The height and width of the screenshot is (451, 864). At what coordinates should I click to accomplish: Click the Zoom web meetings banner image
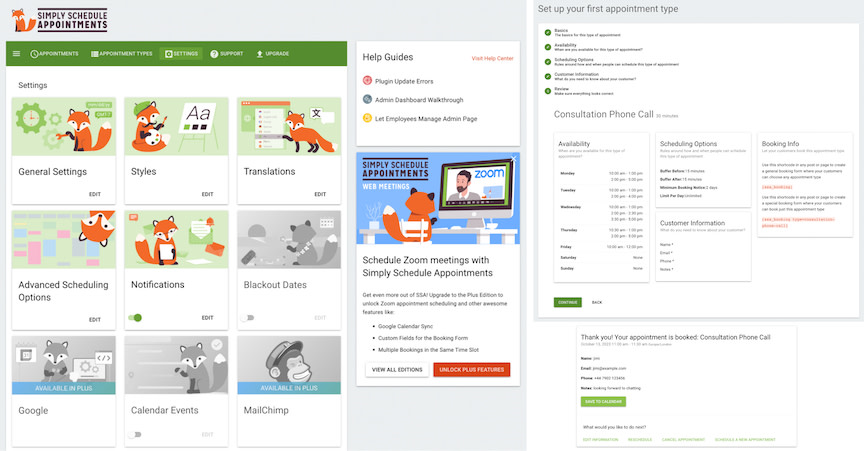438,198
